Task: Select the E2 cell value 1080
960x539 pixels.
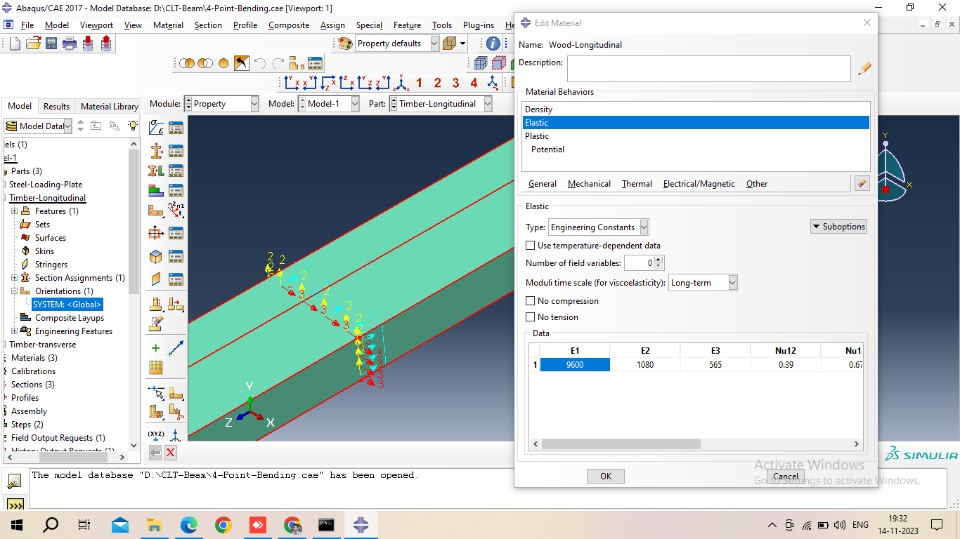Action: (645, 364)
